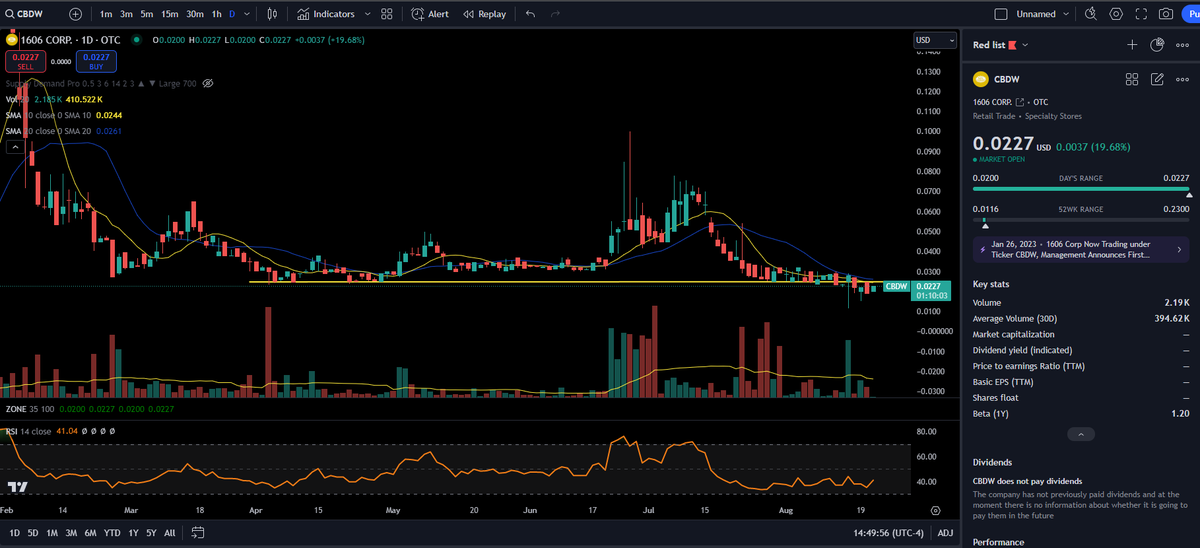
Task: Expand the Unnamed layout dropdown arrow
Action: click(x=1066, y=14)
